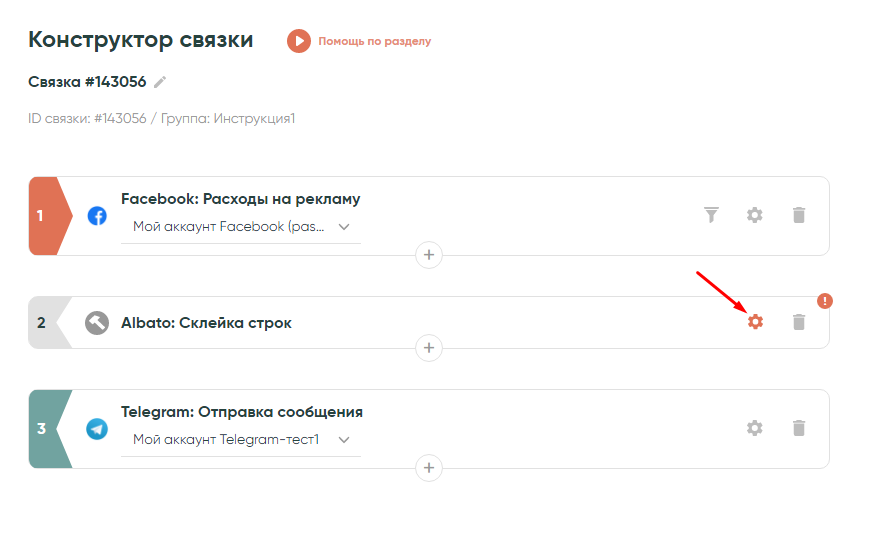Open settings gear for Telegram step
Image resolution: width=877 pixels, height=537 pixels.
point(755,428)
